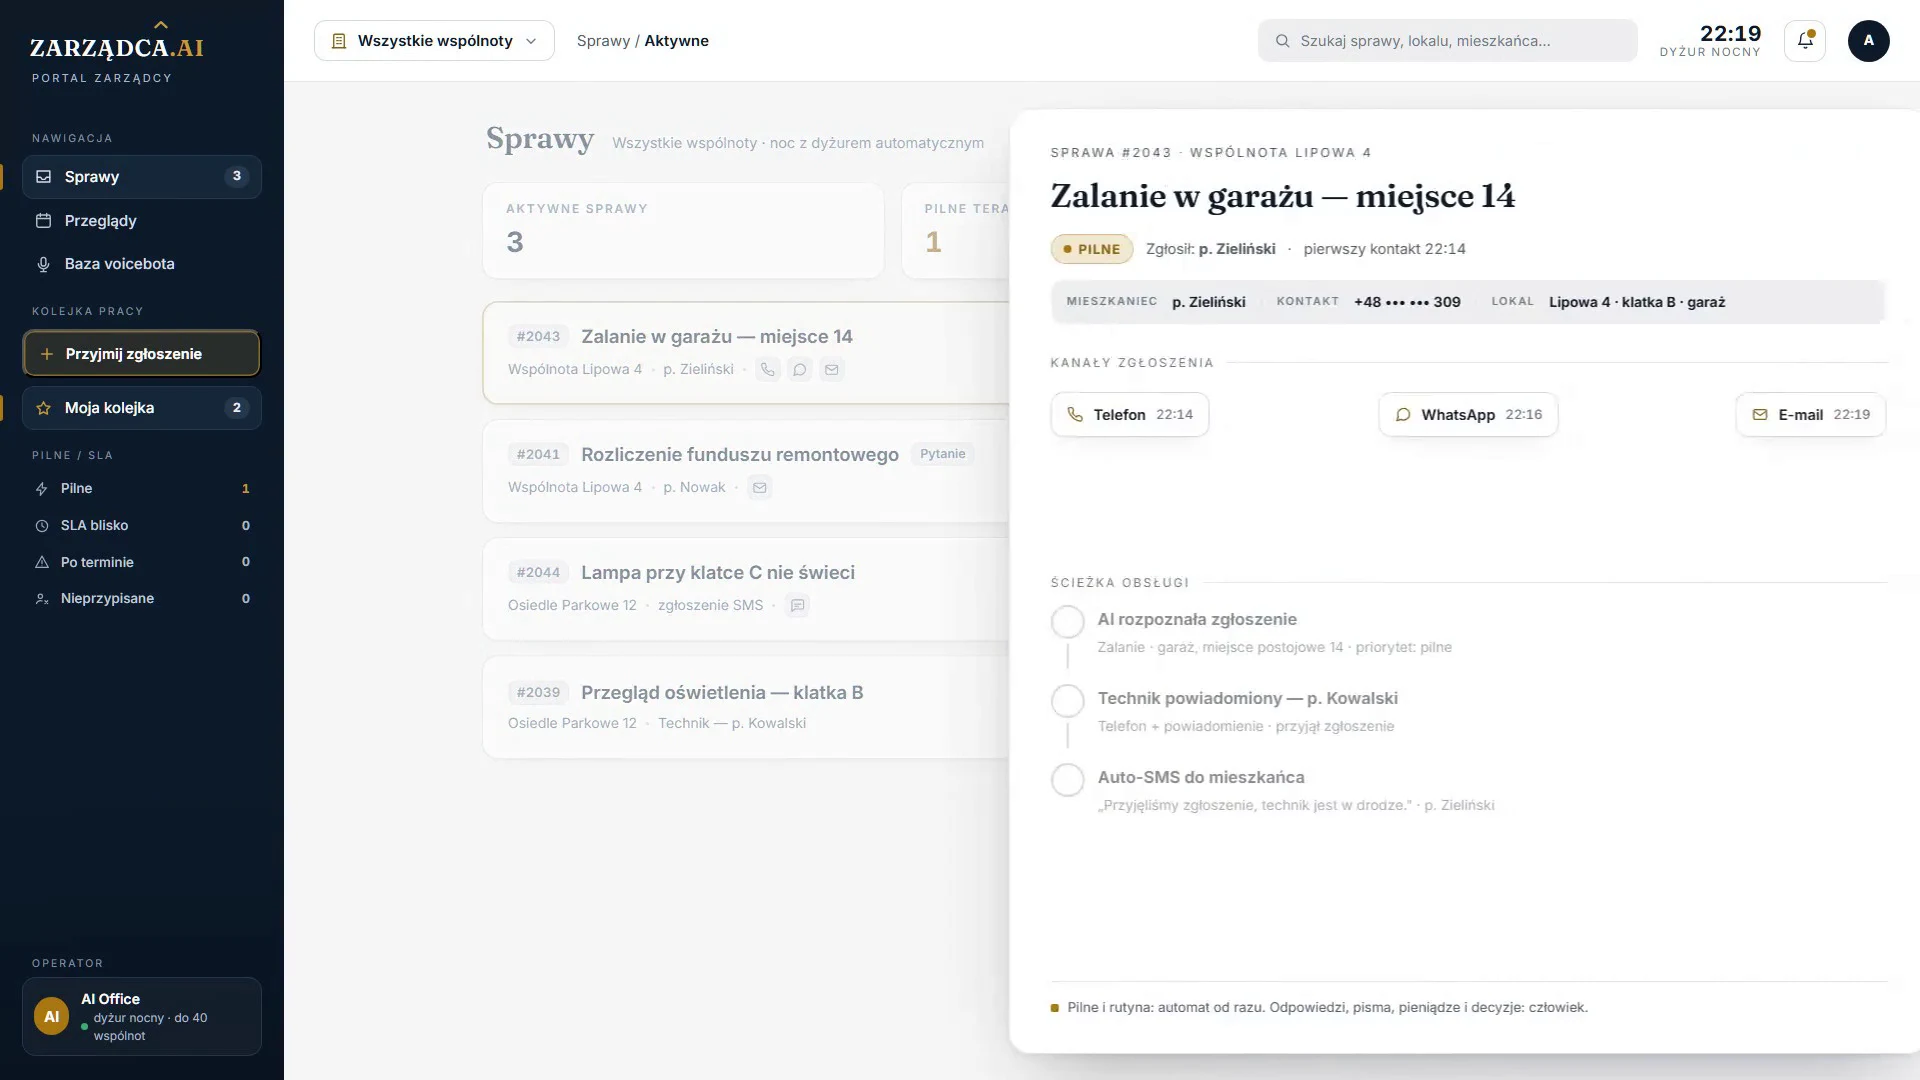Click the plus icon in Przyjmij zgłoszenie

(46, 354)
